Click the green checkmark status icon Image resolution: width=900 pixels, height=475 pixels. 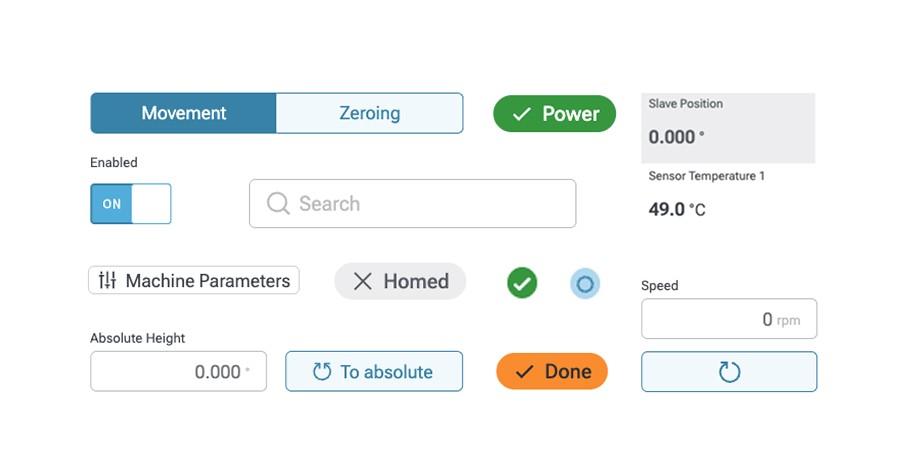pos(522,283)
